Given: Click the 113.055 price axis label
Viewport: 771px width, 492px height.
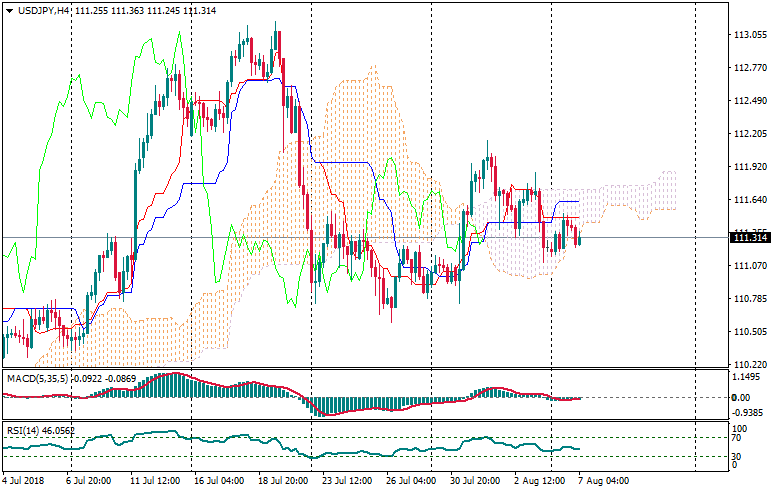Looking at the screenshot, I should (x=749, y=35).
